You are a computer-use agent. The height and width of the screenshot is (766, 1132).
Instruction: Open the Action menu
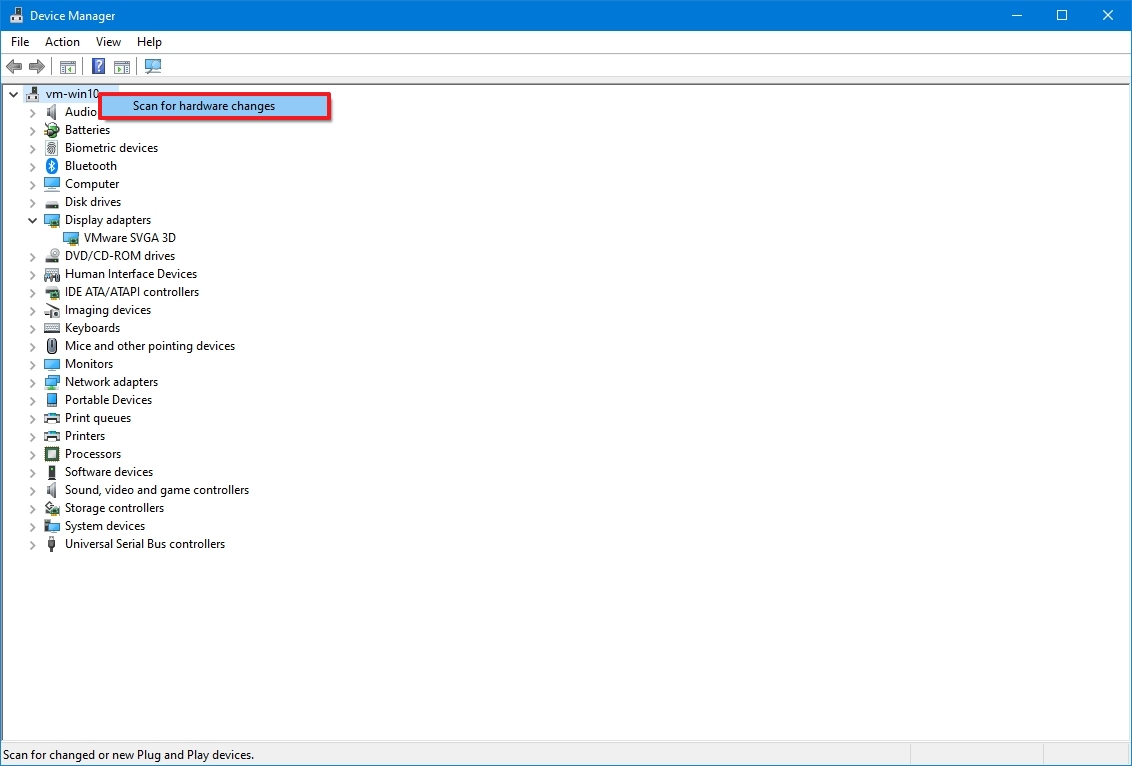[62, 42]
